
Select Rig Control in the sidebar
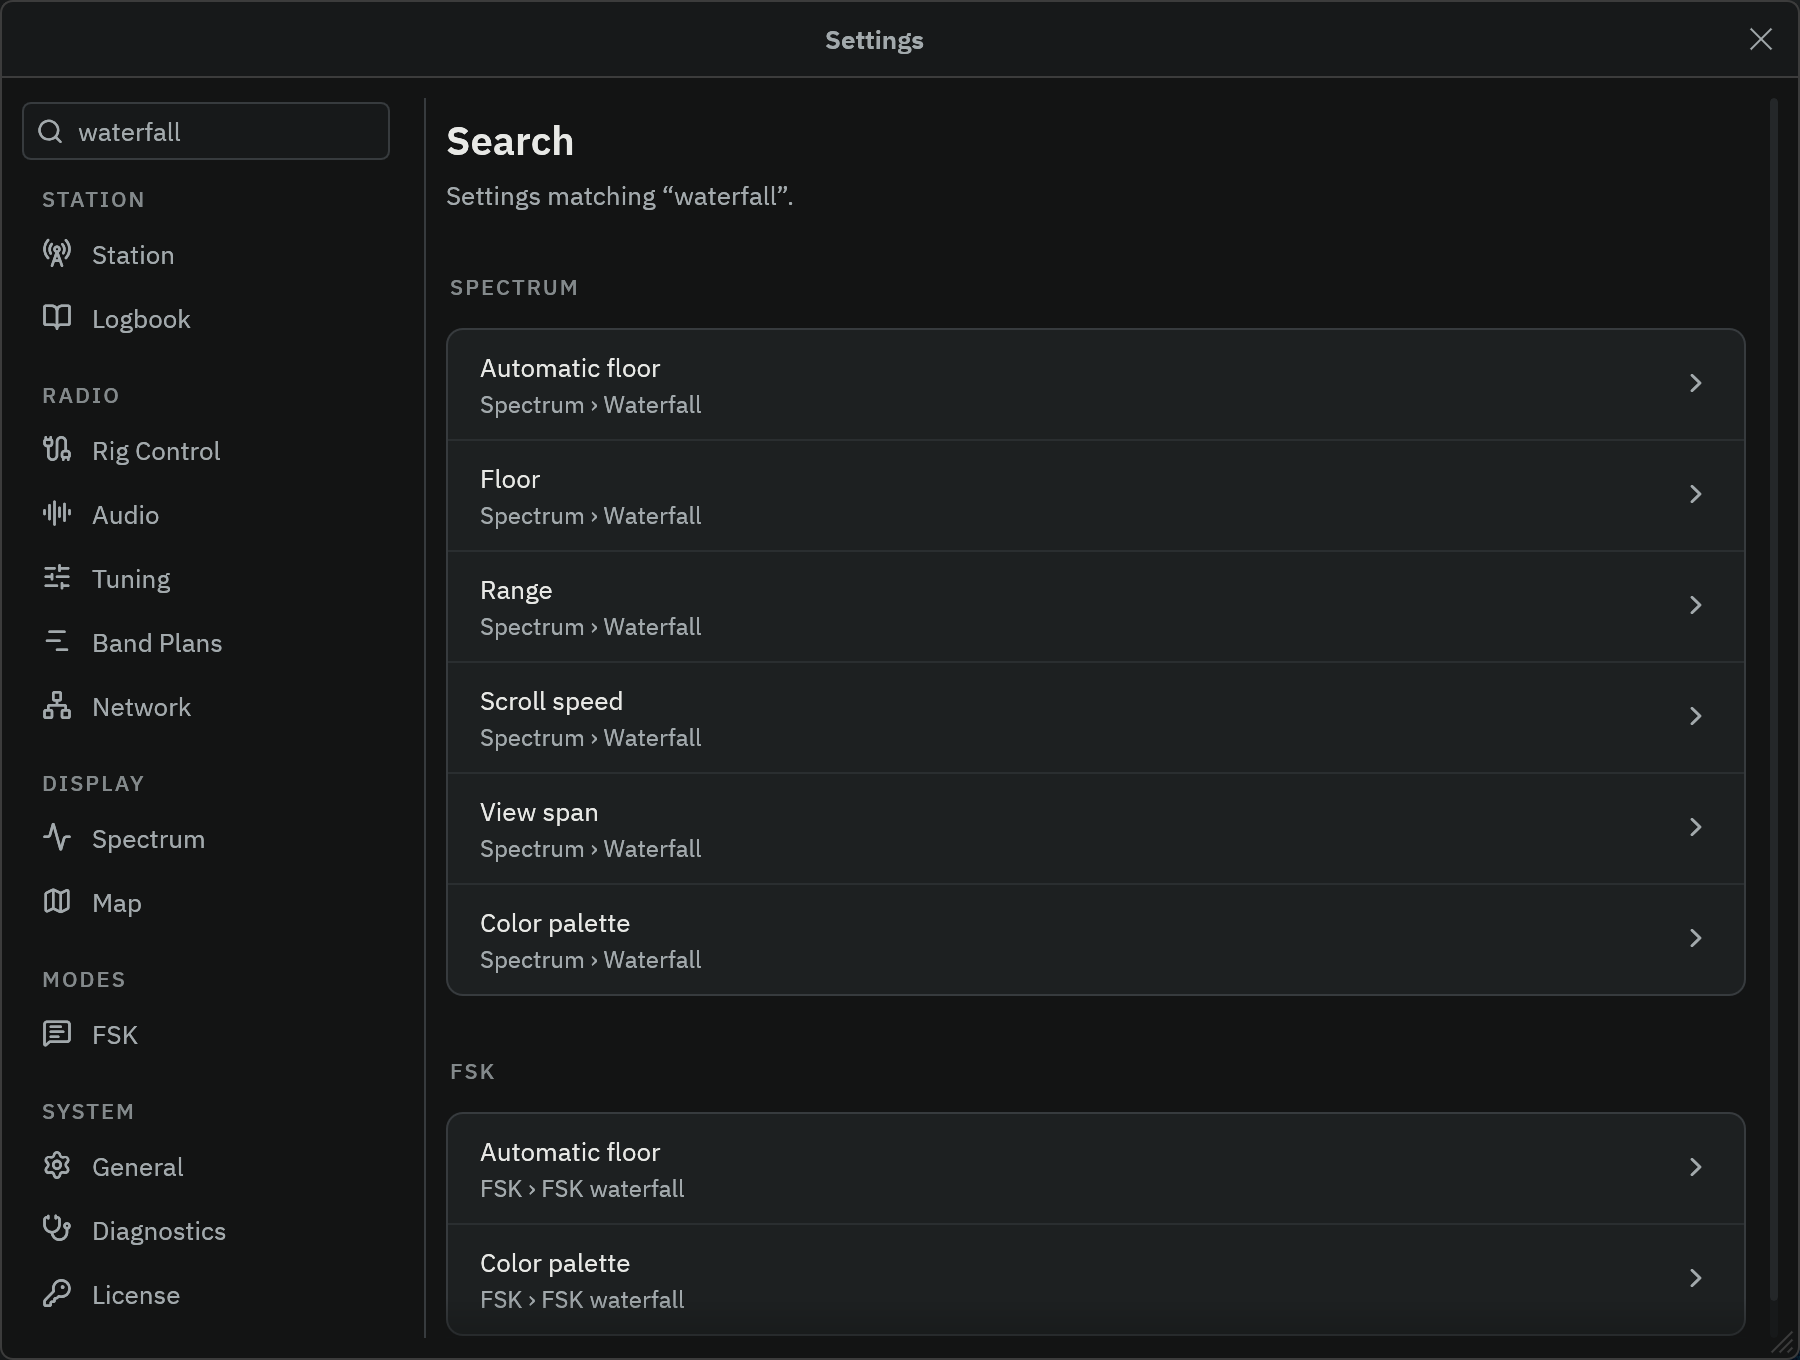tap(206, 451)
